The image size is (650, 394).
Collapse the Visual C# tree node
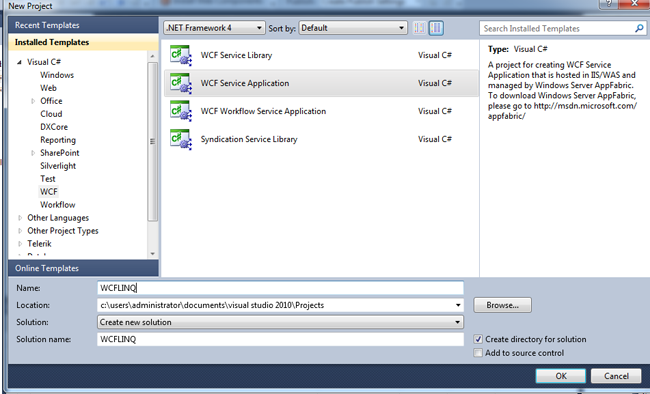19,62
